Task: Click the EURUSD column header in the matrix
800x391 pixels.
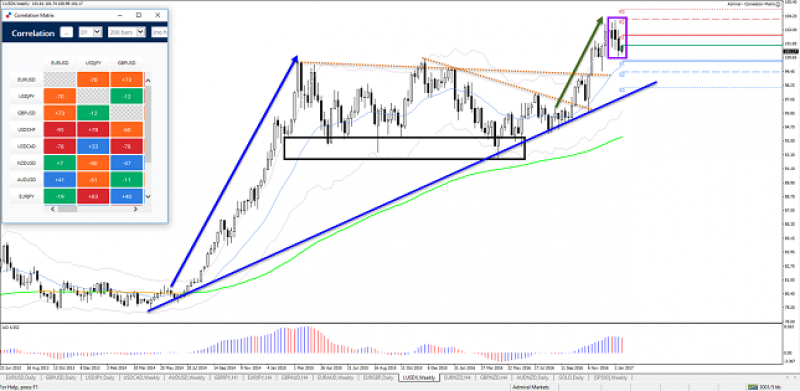Action: pyautogui.click(x=60, y=63)
